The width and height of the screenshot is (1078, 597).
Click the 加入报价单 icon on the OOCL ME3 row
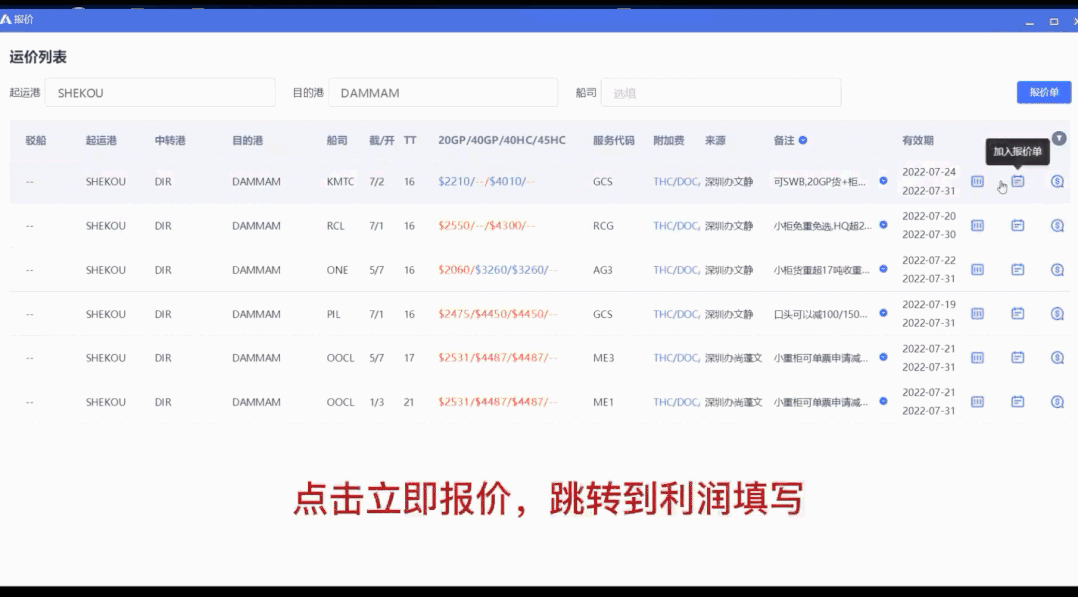[x=1017, y=357]
